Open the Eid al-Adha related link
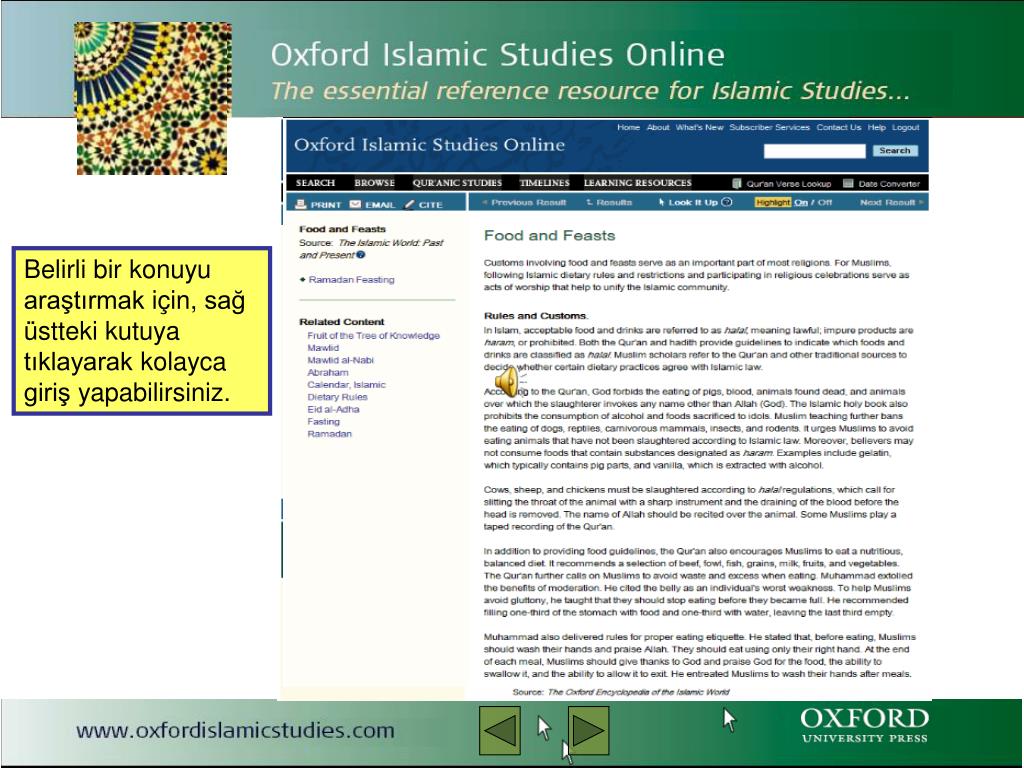This screenshot has width=1024, height=768. (333, 409)
